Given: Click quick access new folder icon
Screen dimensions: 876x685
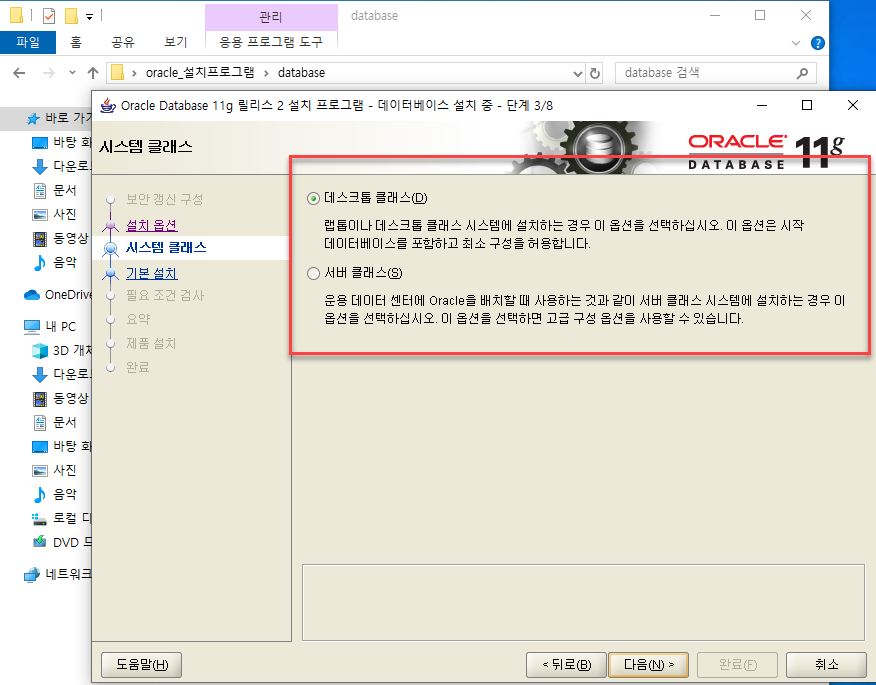Looking at the screenshot, I should pyautogui.click(x=72, y=16).
